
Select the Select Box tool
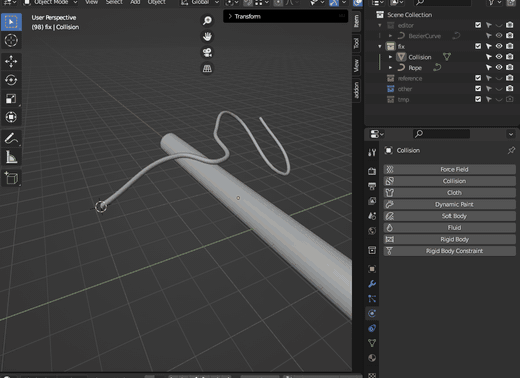click(11, 22)
